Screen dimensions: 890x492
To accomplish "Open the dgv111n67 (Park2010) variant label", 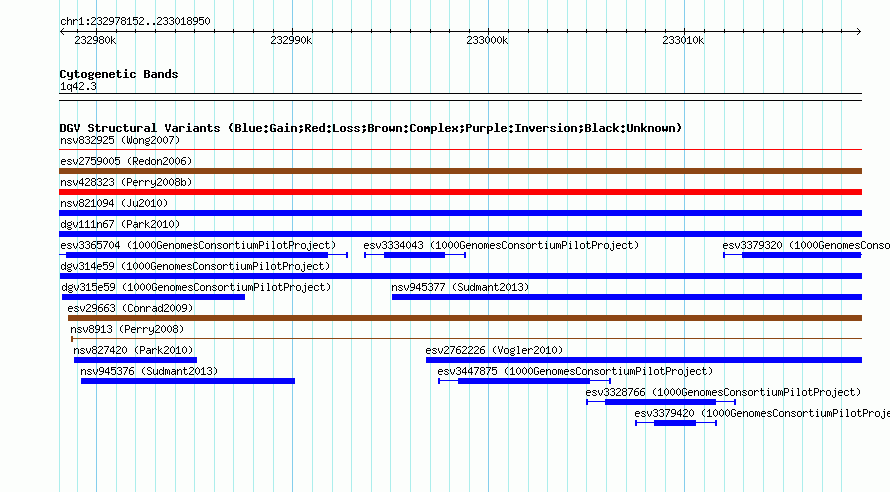I will coord(120,224).
